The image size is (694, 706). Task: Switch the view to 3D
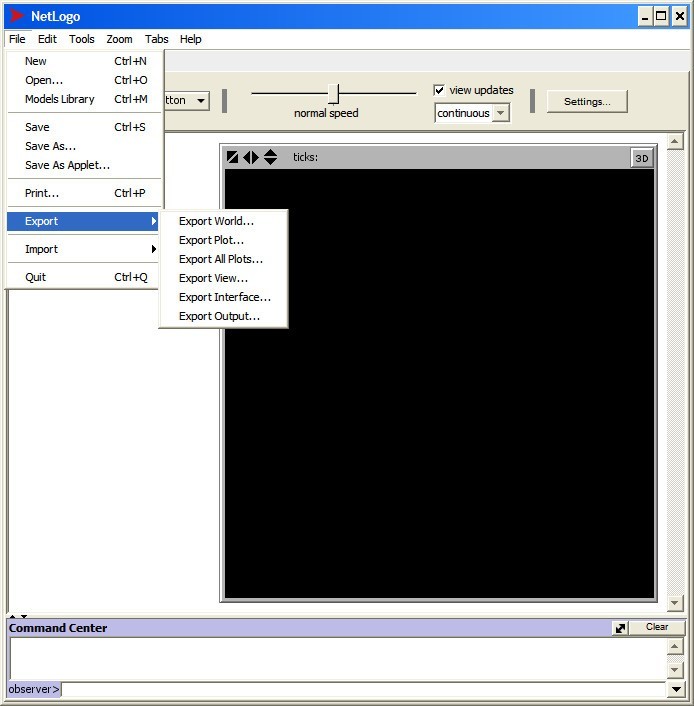point(642,158)
